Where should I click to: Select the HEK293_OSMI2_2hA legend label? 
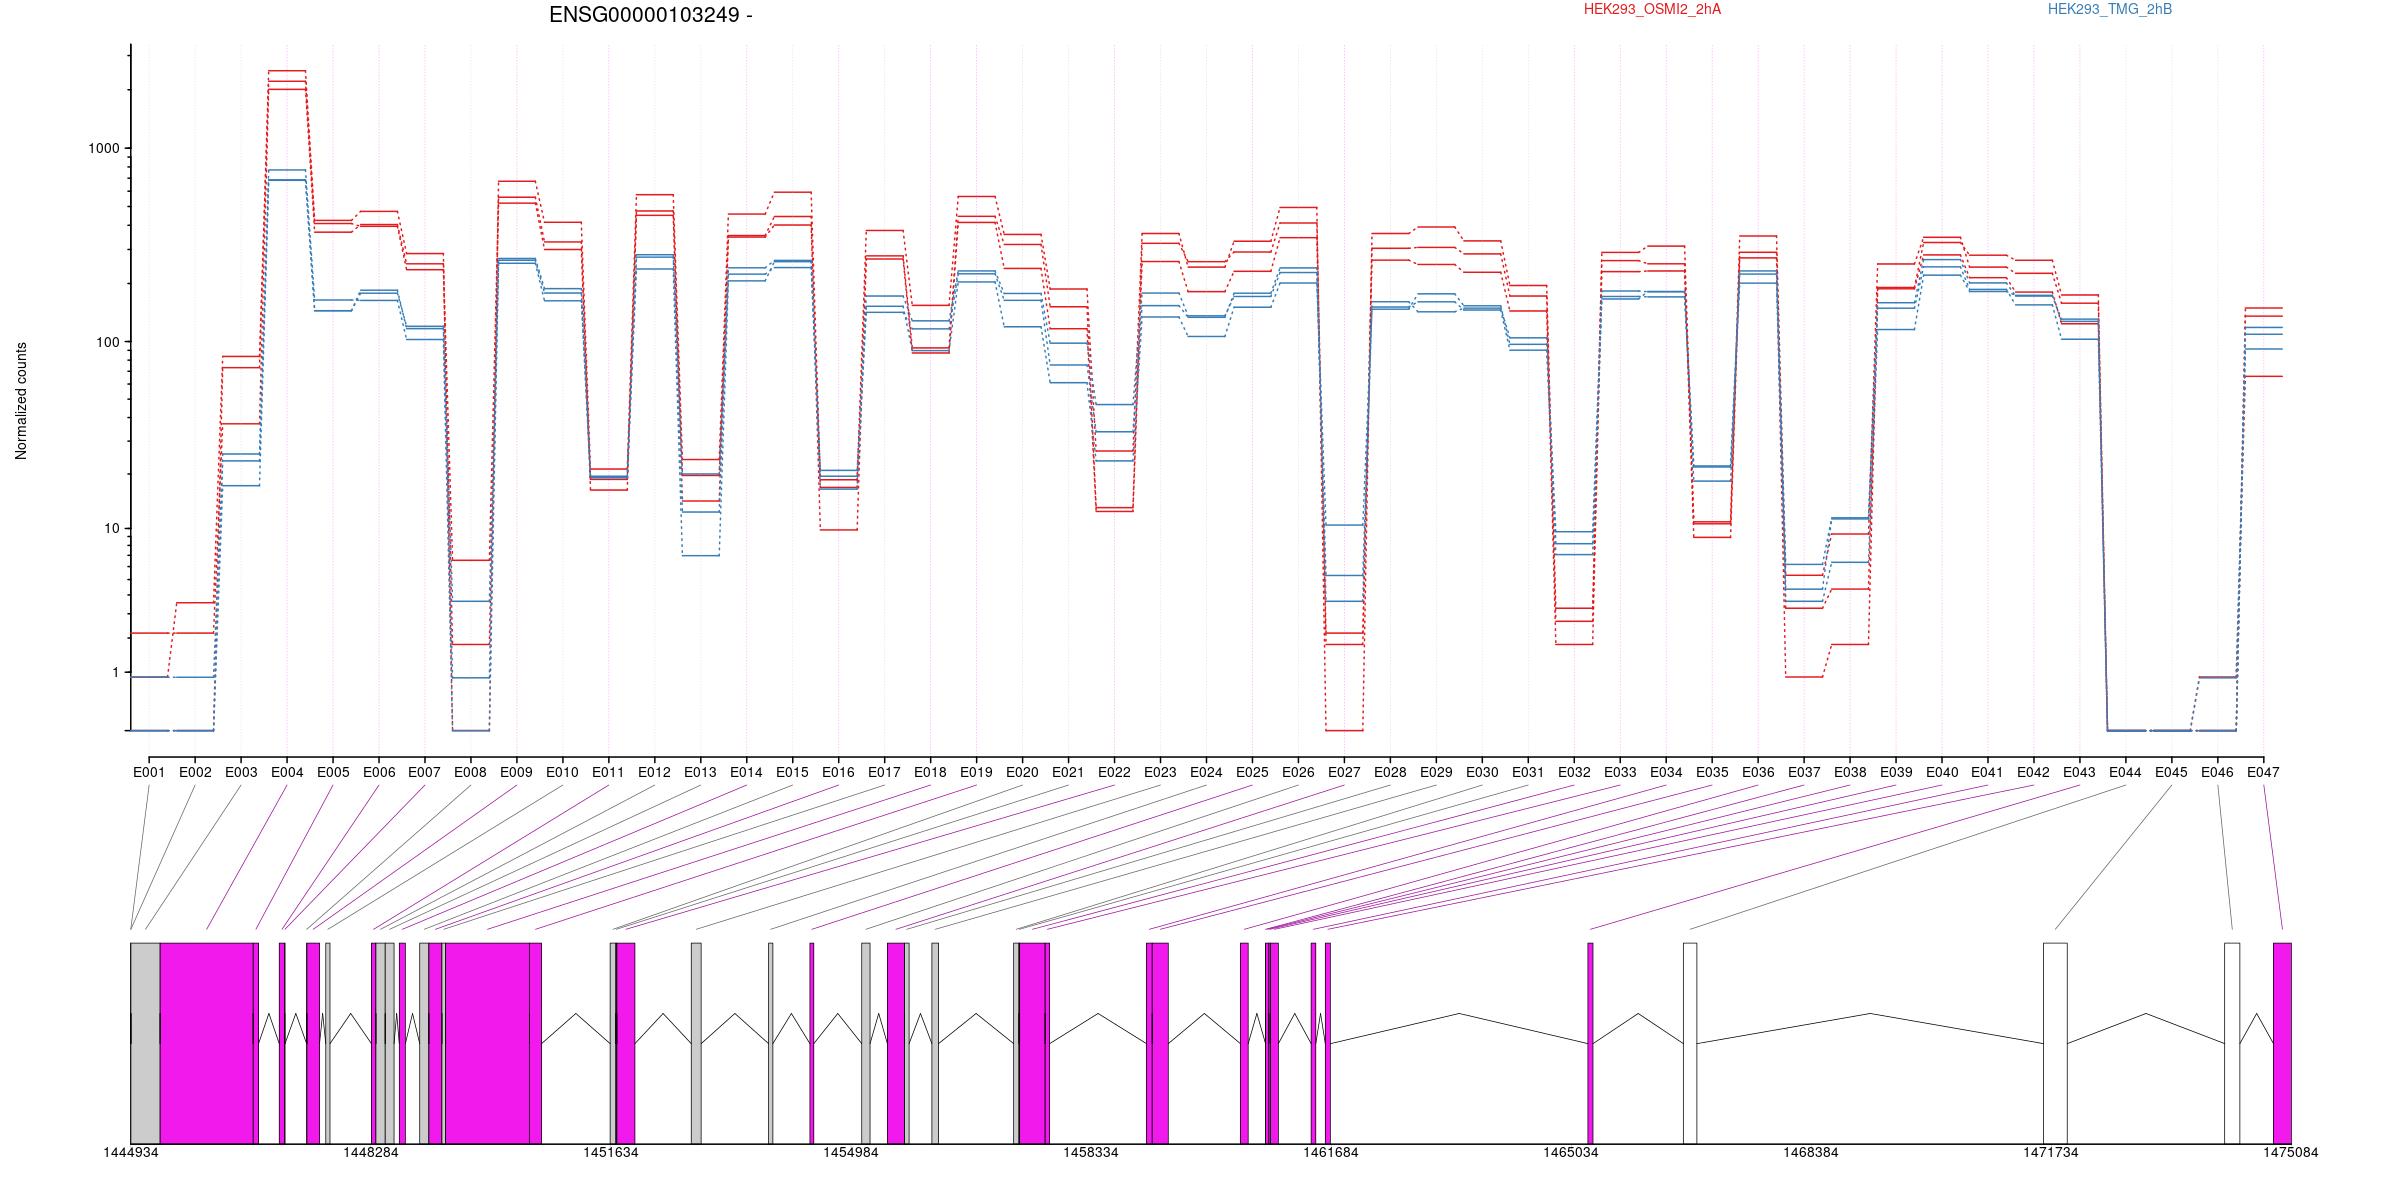1652,9
